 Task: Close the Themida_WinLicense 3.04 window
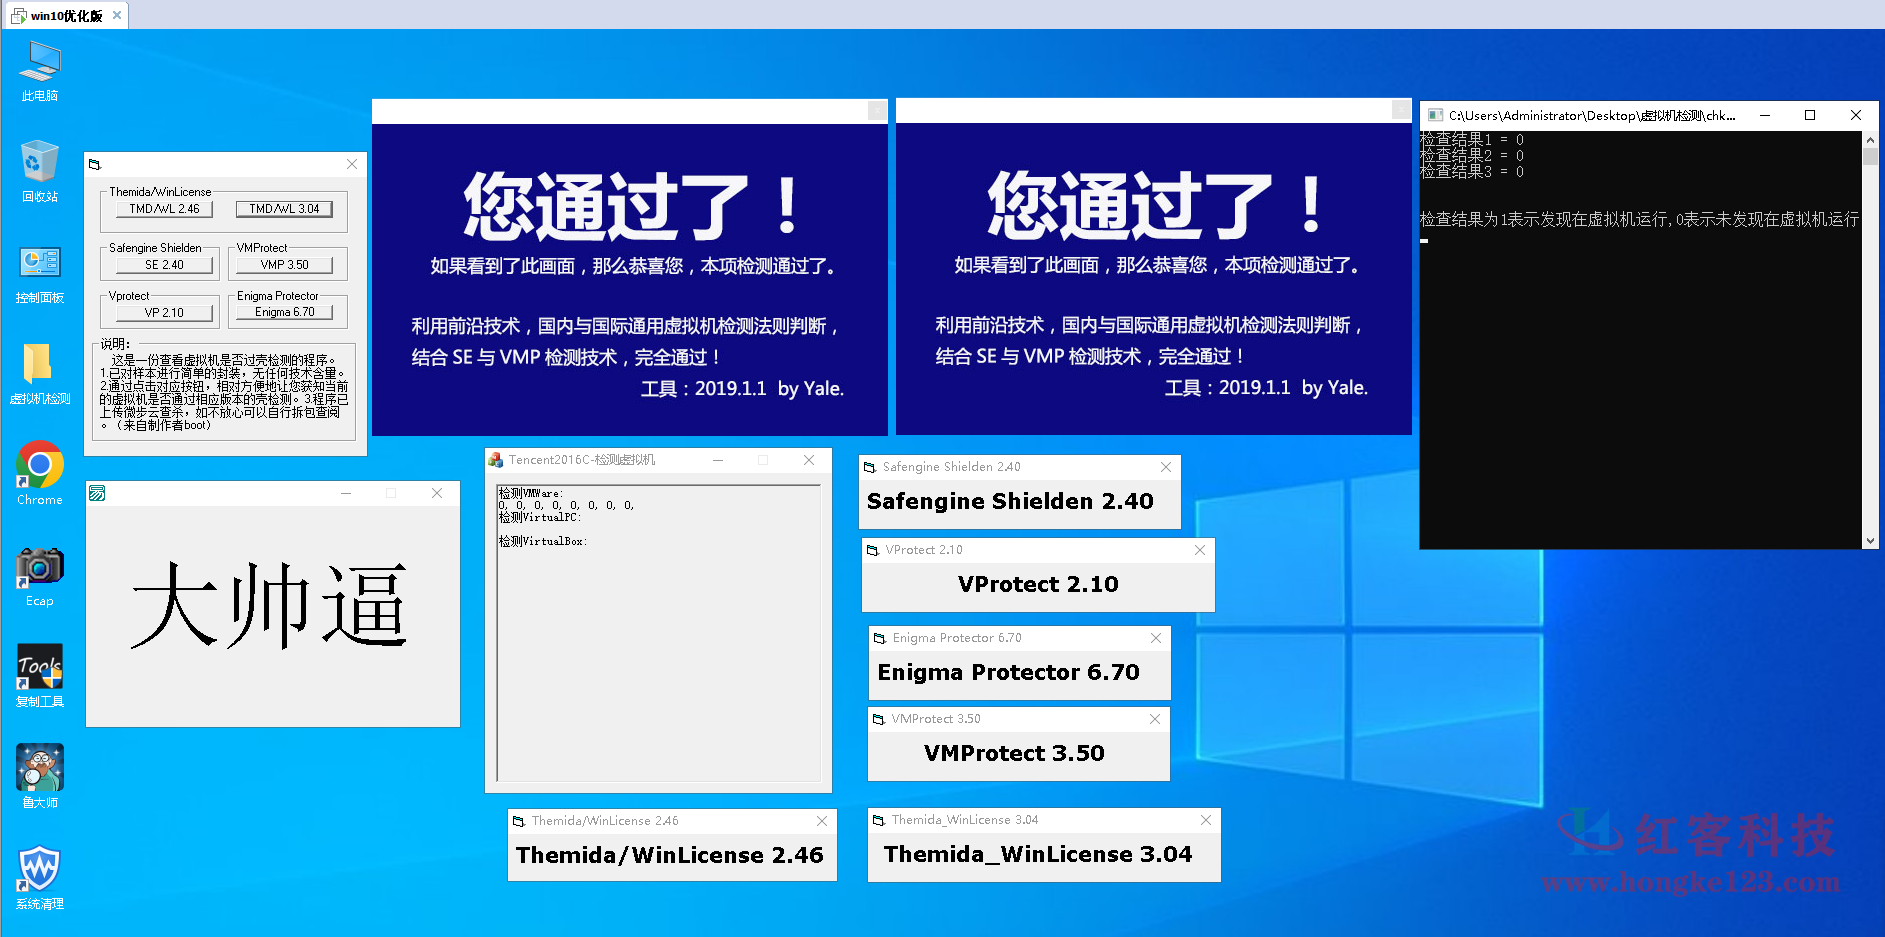pyautogui.click(x=1206, y=820)
